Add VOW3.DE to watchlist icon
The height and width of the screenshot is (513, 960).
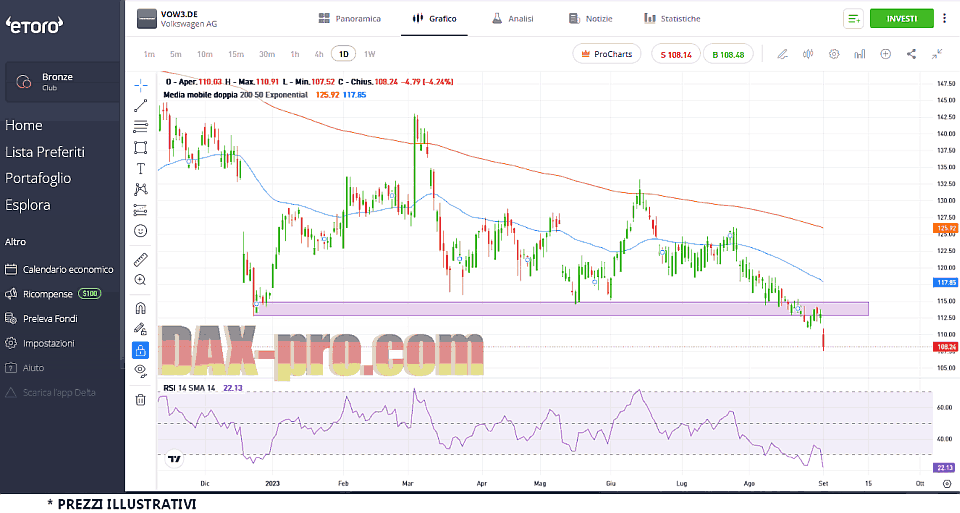[x=853, y=18]
